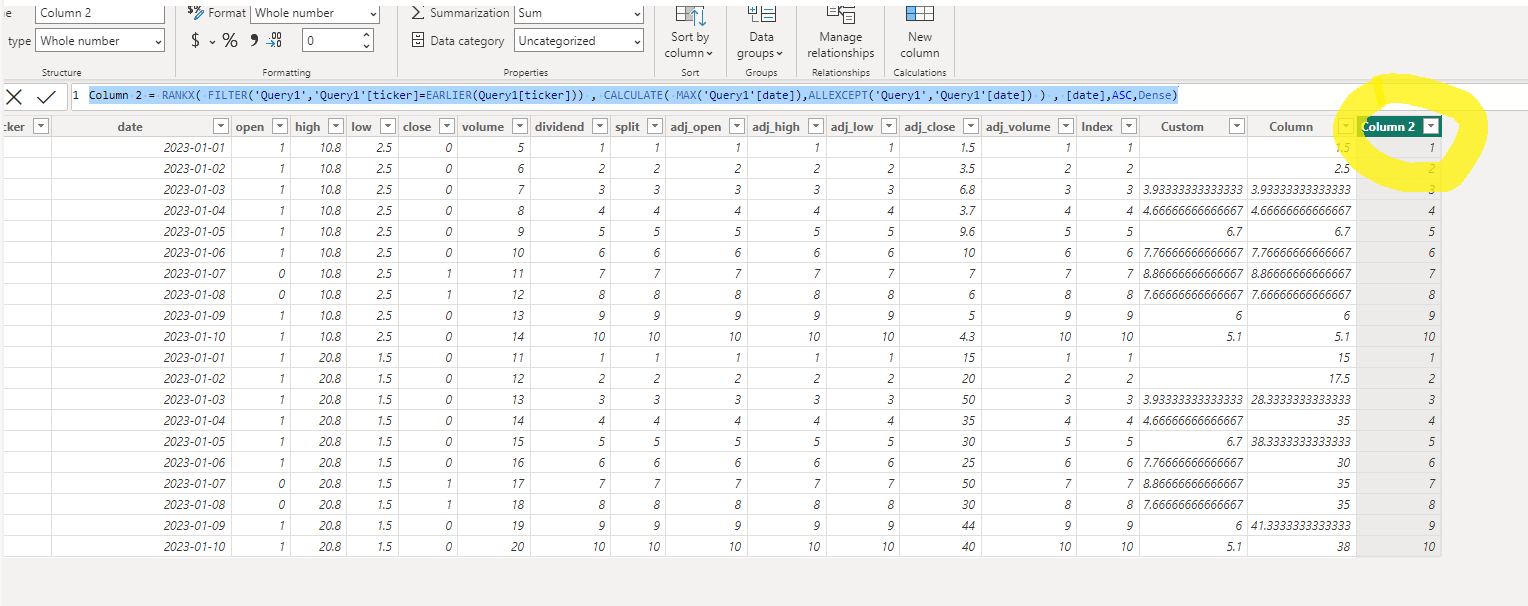
Task: Commit the DAX formula with the checkmark icon
Action: pyautogui.click(x=46, y=97)
